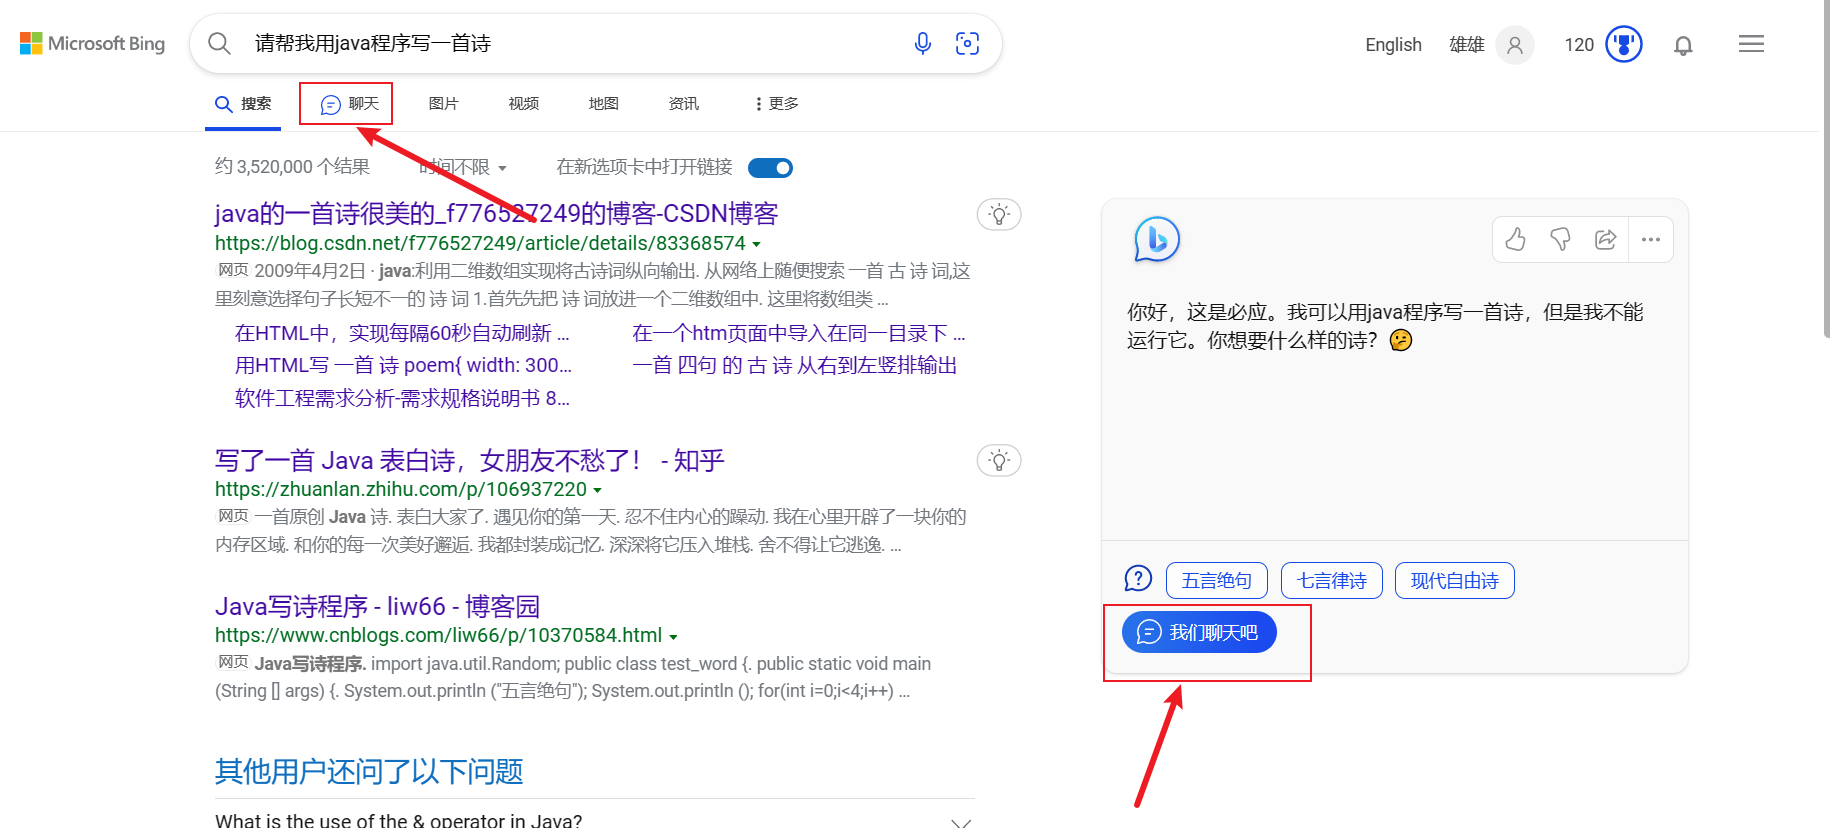
Task: Click the 其他用户还问了以下问题 heading
Action: (369, 772)
